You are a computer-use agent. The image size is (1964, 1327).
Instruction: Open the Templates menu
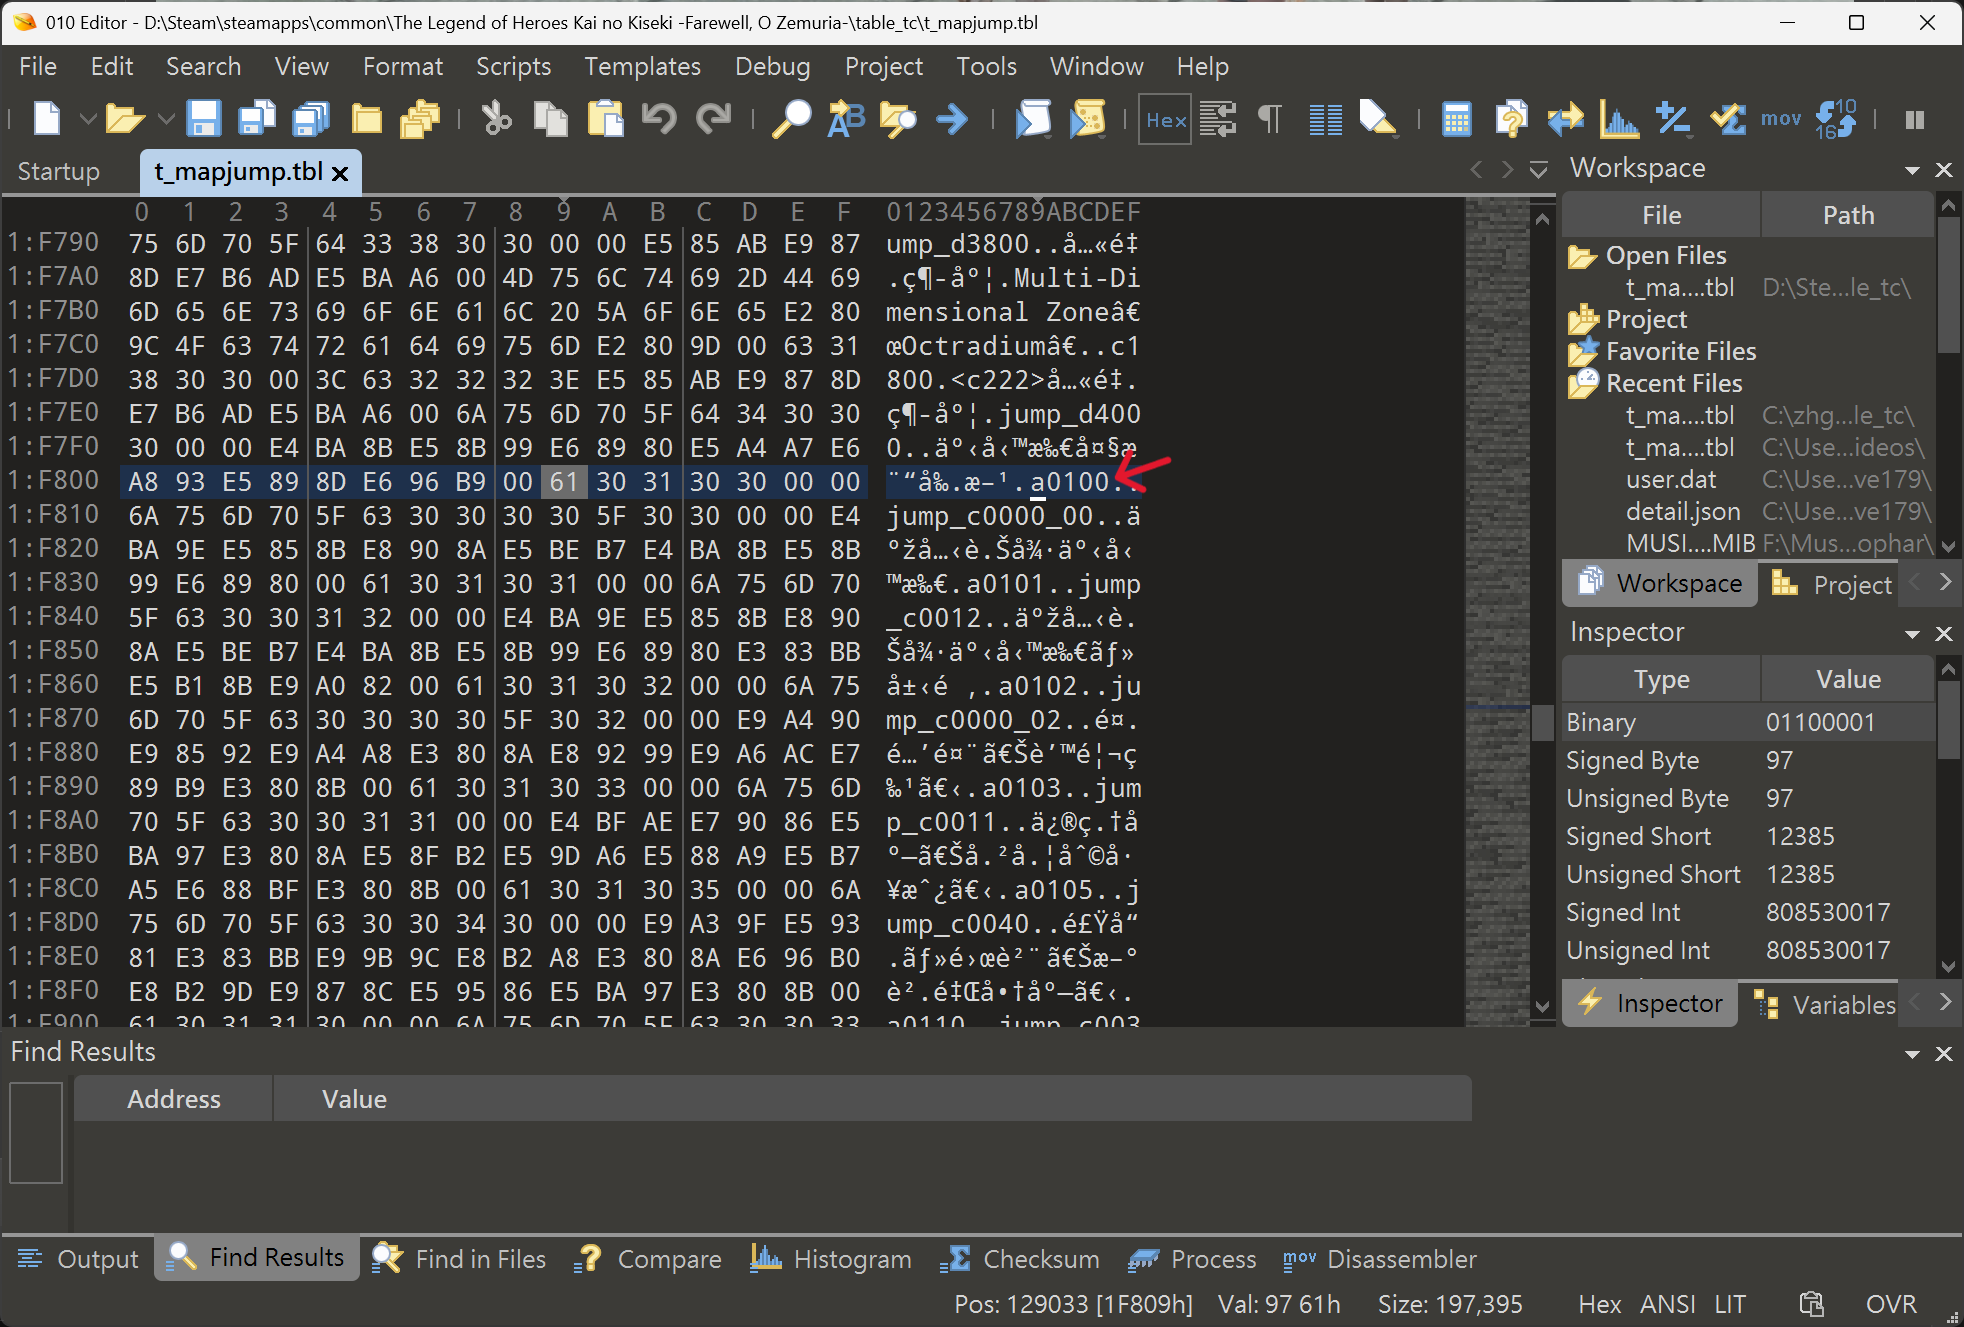coord(642,66)
